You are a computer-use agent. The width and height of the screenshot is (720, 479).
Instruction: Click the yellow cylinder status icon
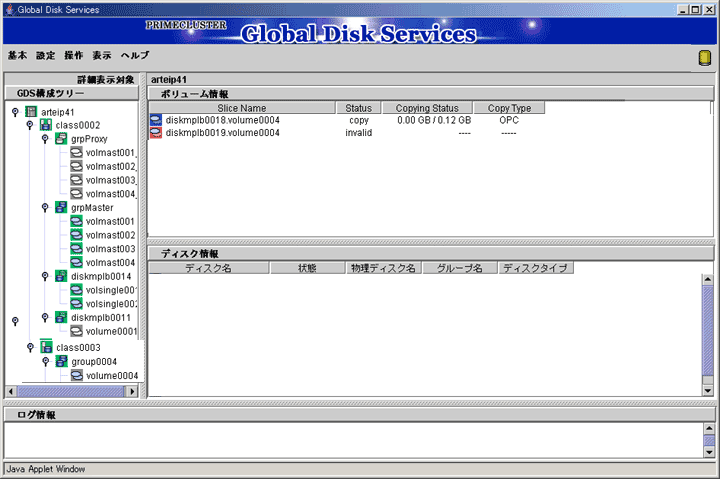pyautogui.click(x=705, y=58)
